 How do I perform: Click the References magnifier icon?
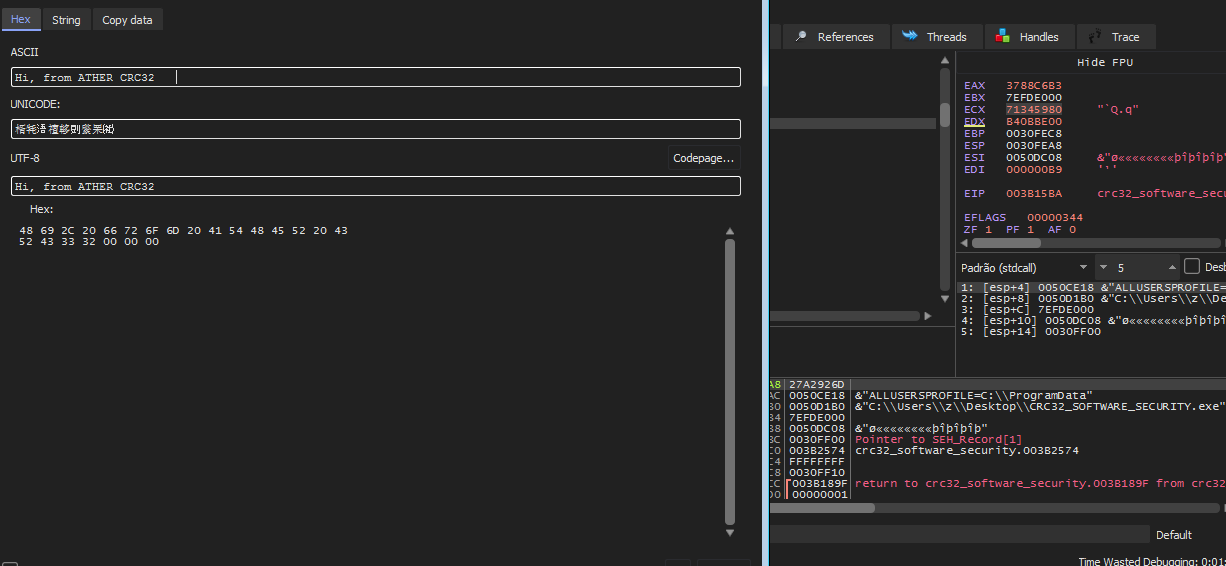coord(801,36)
